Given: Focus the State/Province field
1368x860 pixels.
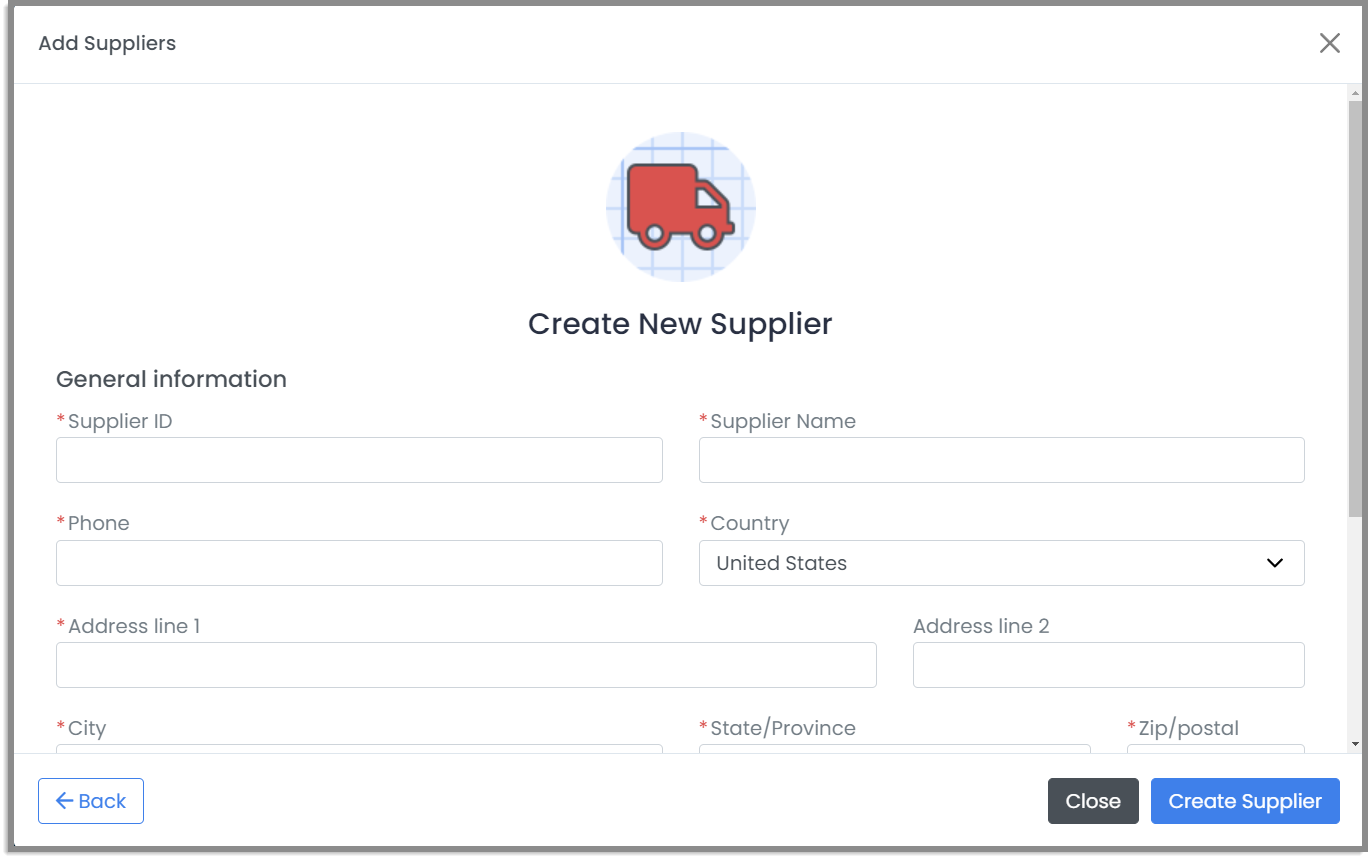Looking at the screenshot, I should (894, 749).
